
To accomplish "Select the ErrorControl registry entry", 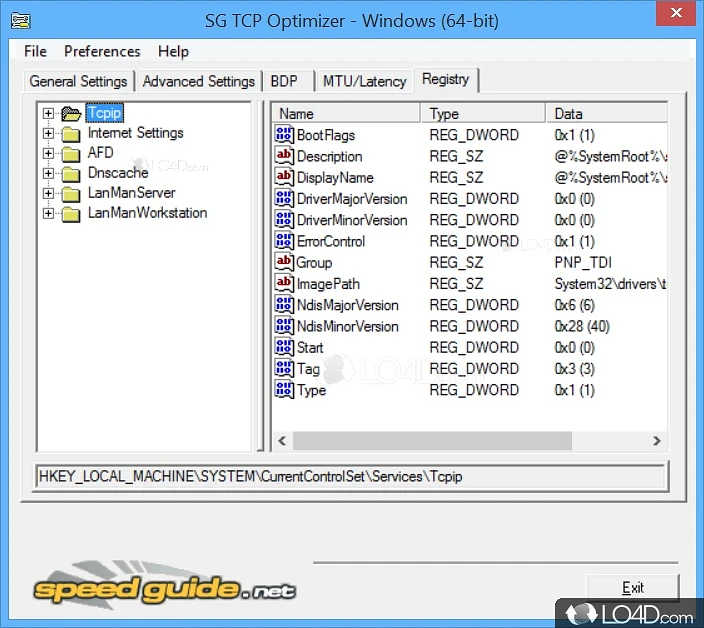I will 330,241.
